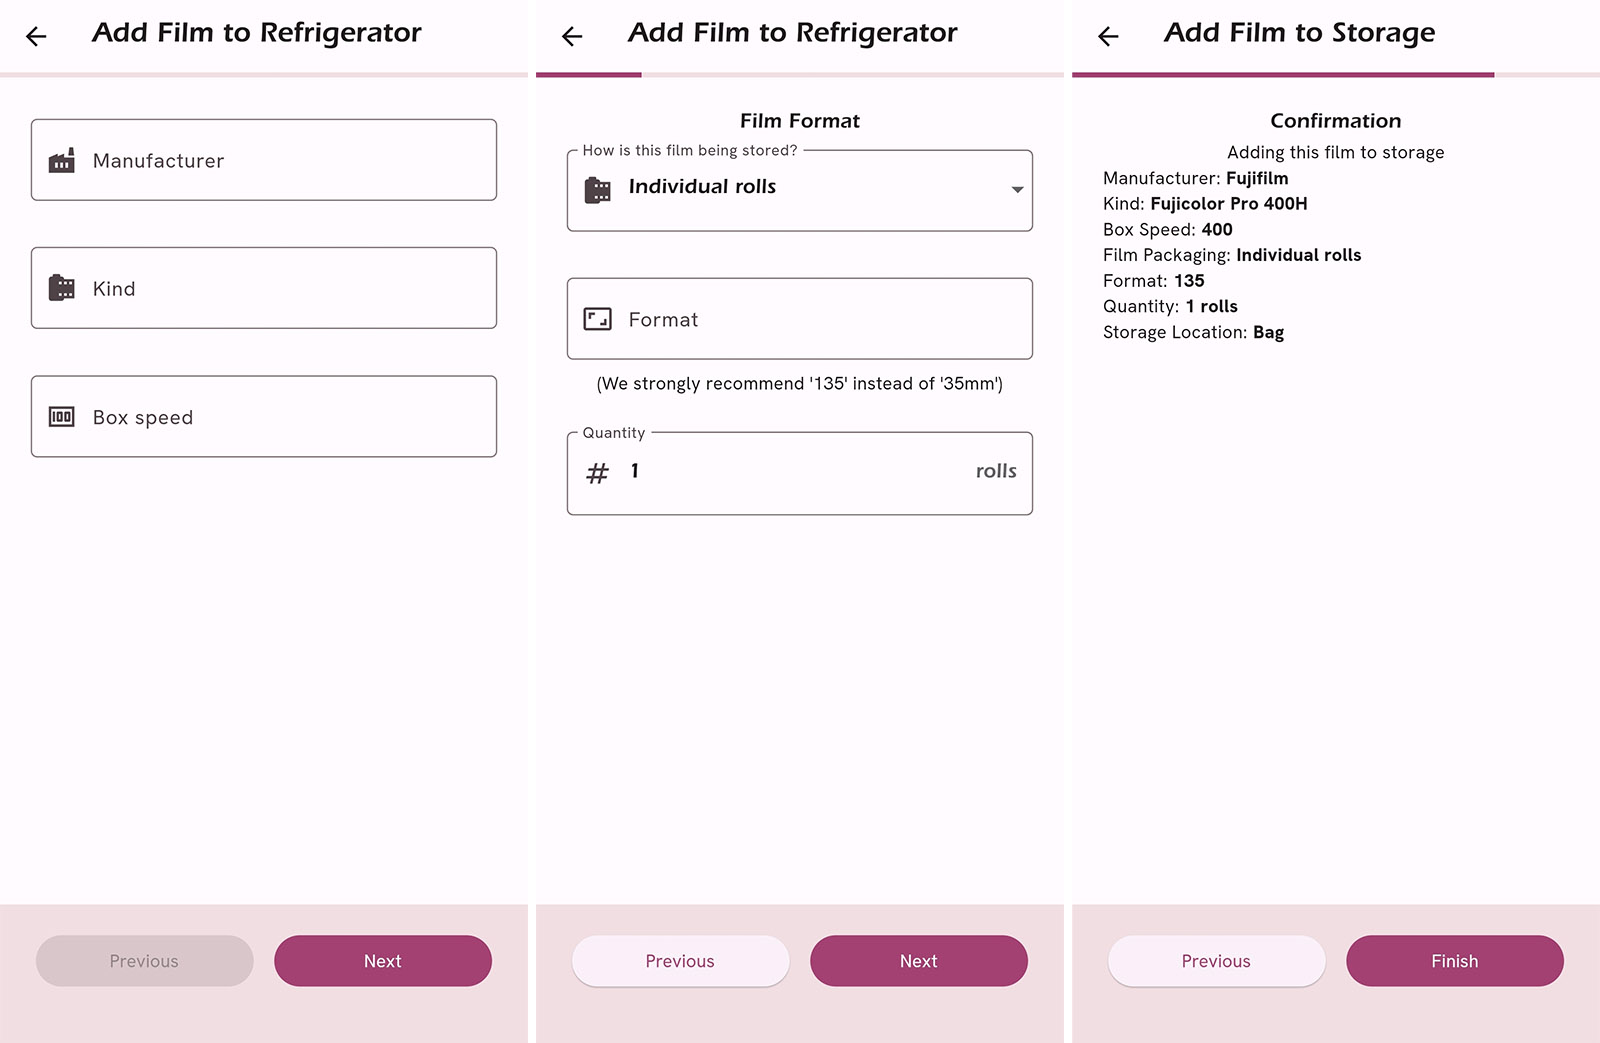Click the ISO icon beside Box speed

tap(61, 417)
